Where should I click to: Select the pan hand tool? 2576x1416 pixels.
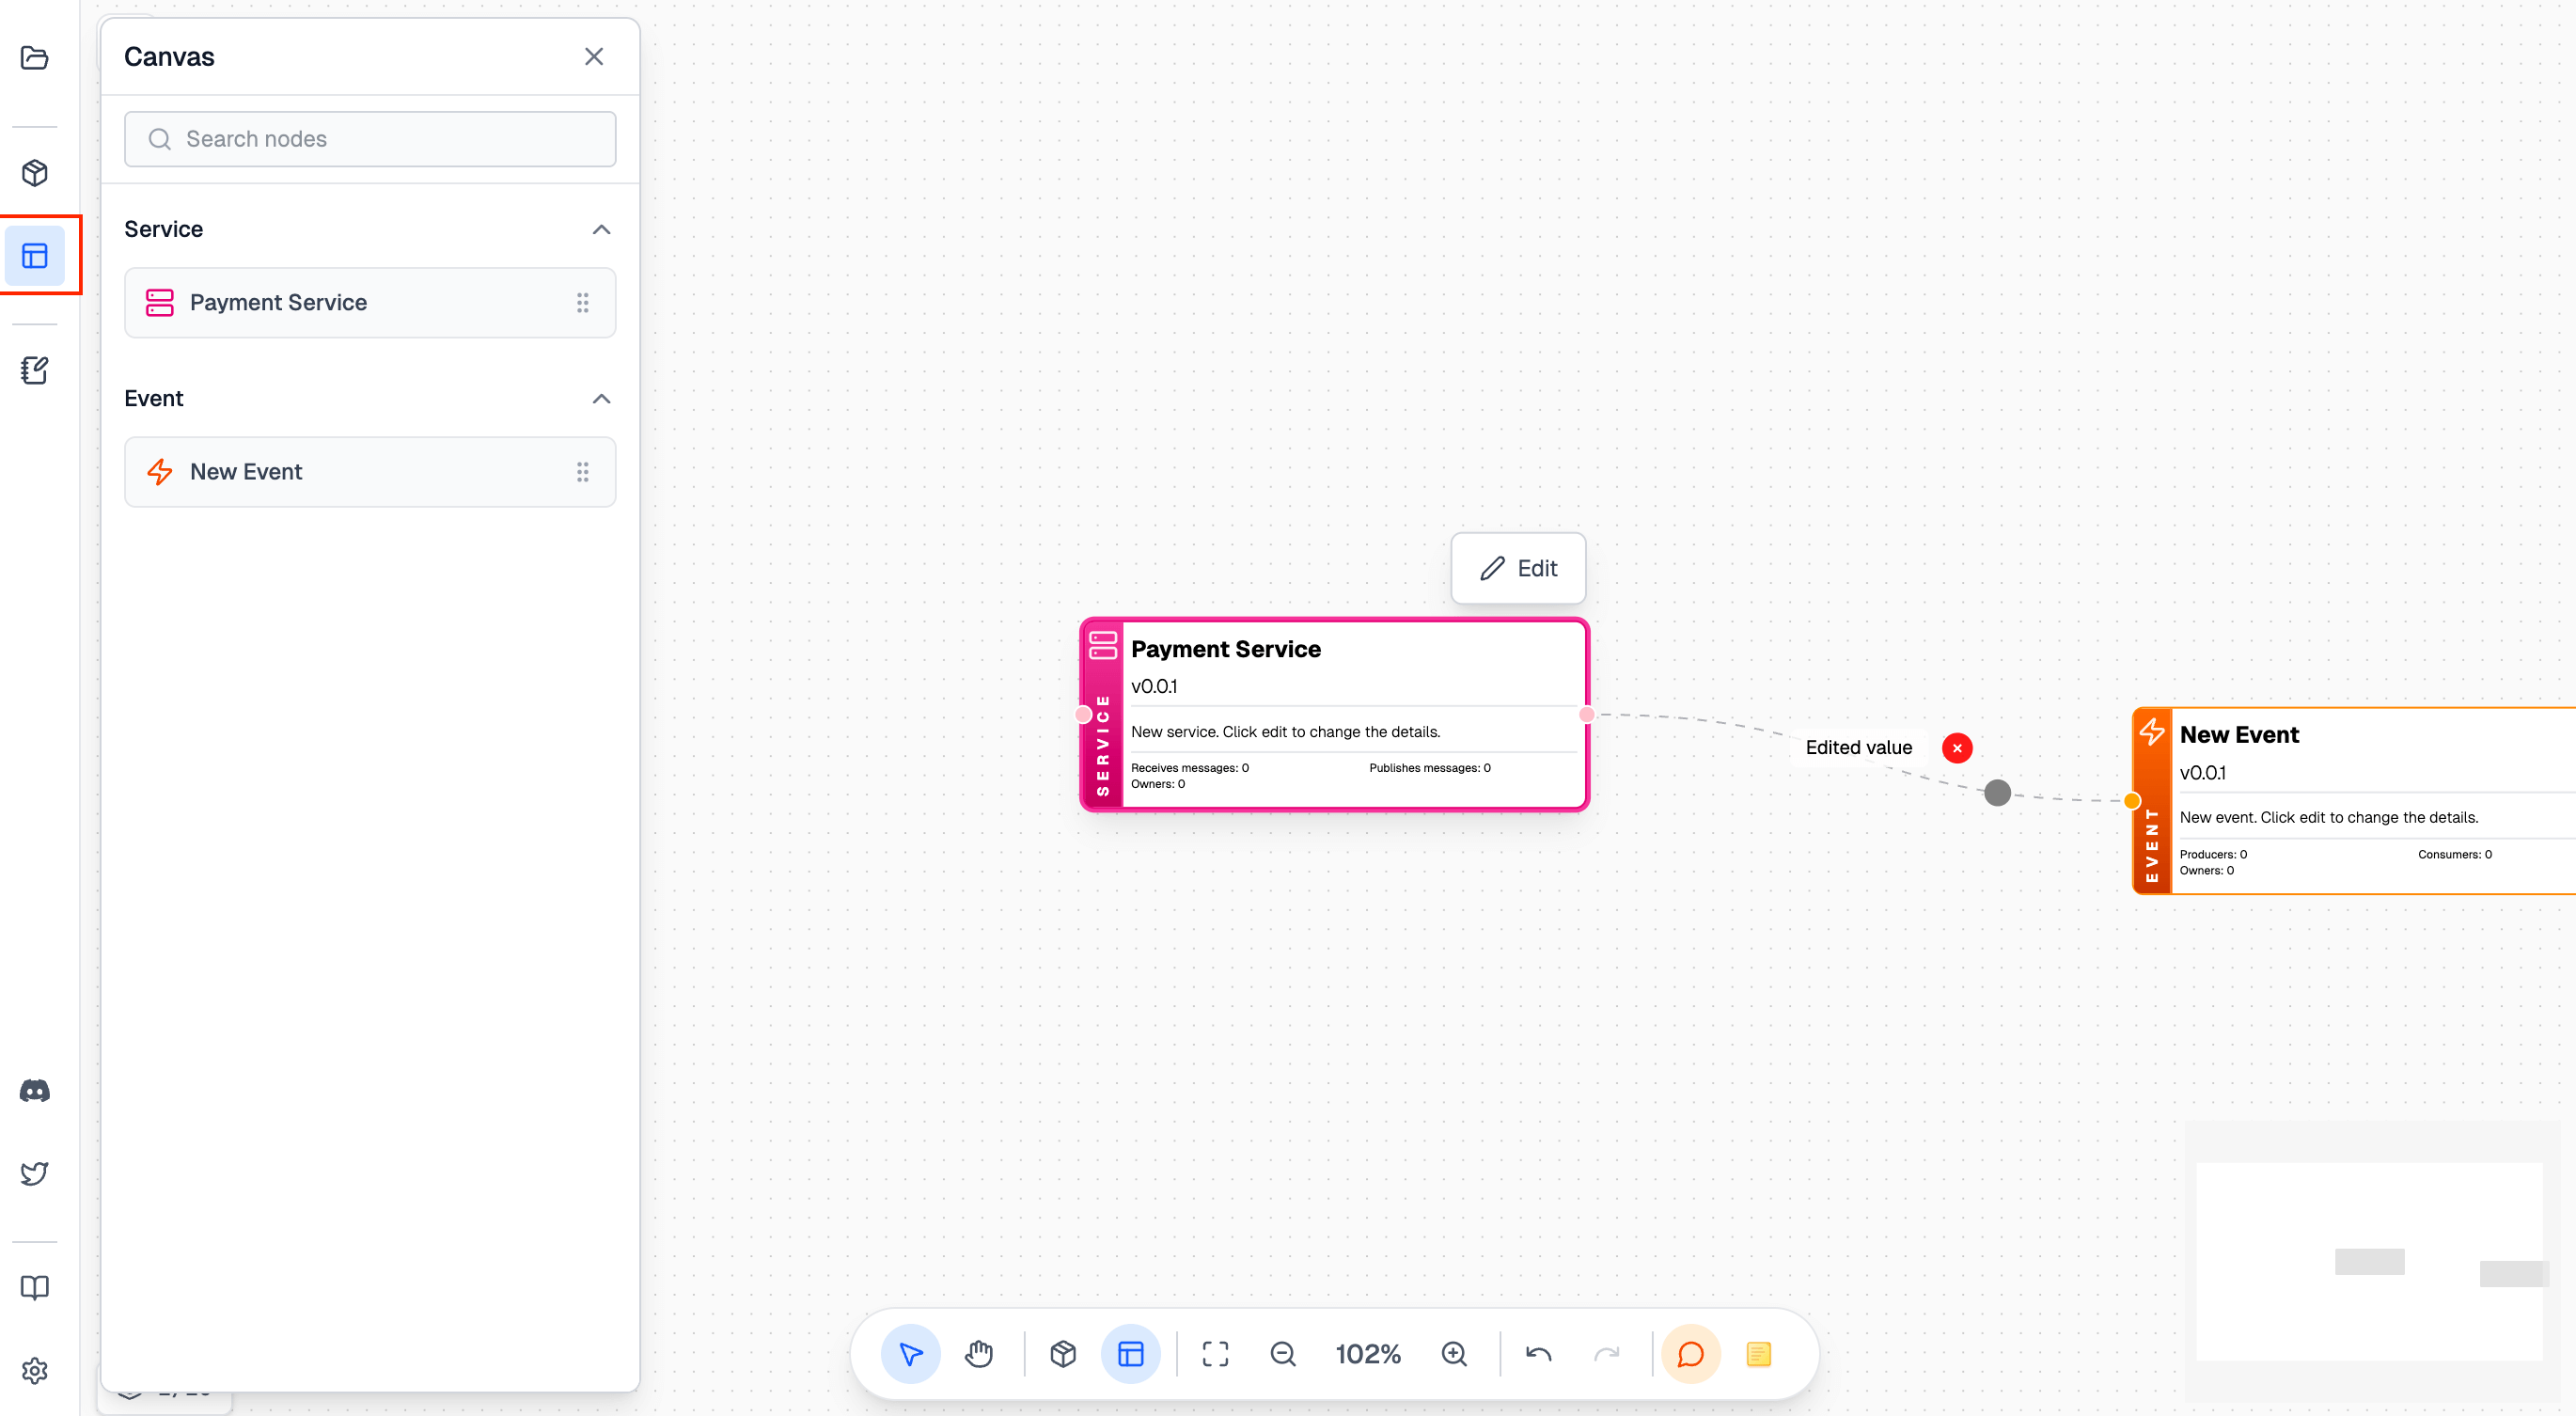(x=978, y=1354)
